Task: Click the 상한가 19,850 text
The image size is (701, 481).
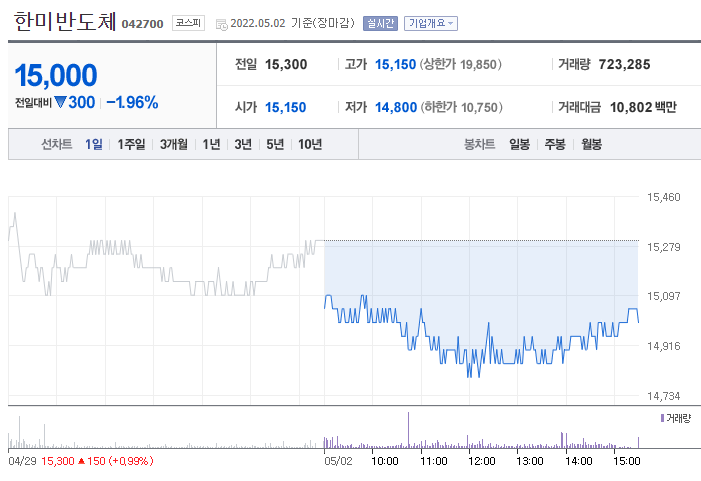Action: (x=460, y=64)
